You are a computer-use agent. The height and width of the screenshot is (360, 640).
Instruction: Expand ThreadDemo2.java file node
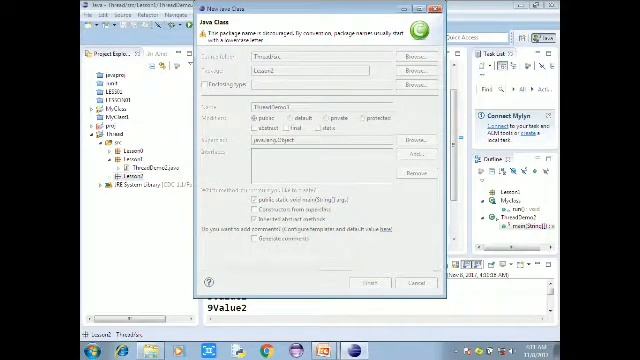(118, 168)
